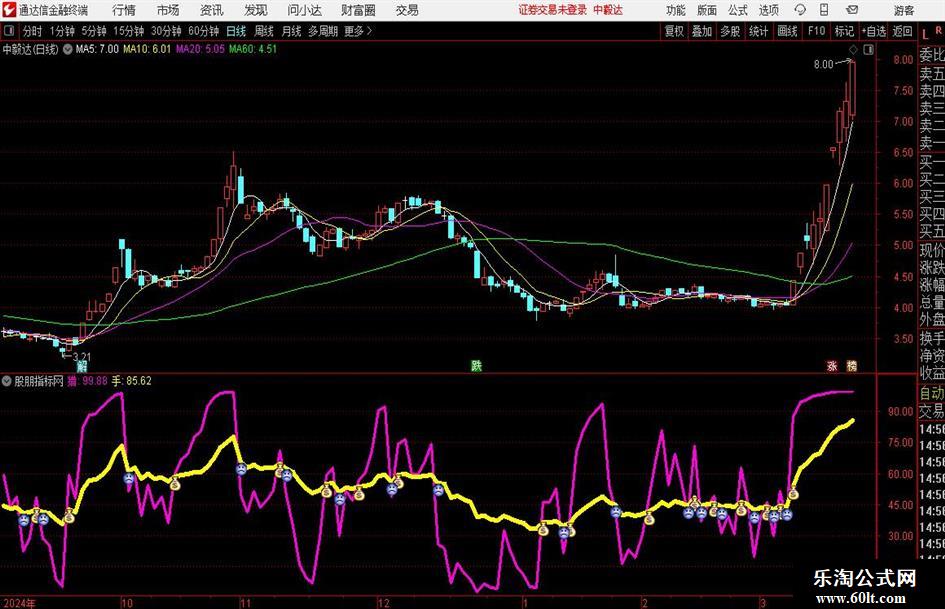Click the 画线 drawing toolbar button
945x609 pixels.
coord(787,31)
